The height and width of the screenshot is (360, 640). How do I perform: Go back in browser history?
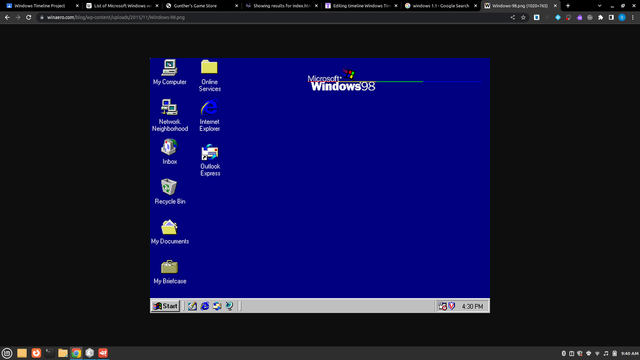point(7,18)
